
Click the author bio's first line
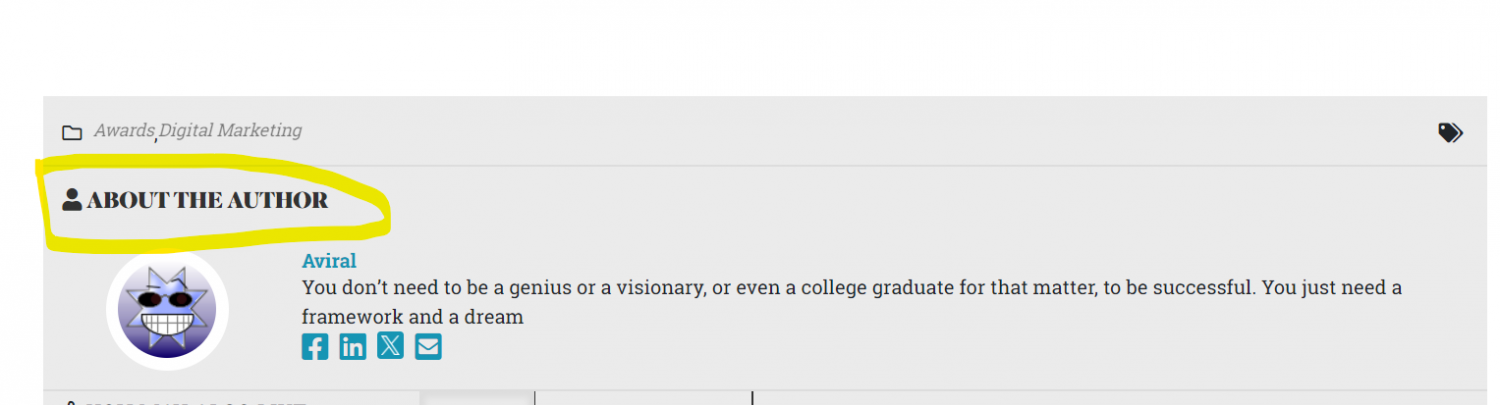852,288
